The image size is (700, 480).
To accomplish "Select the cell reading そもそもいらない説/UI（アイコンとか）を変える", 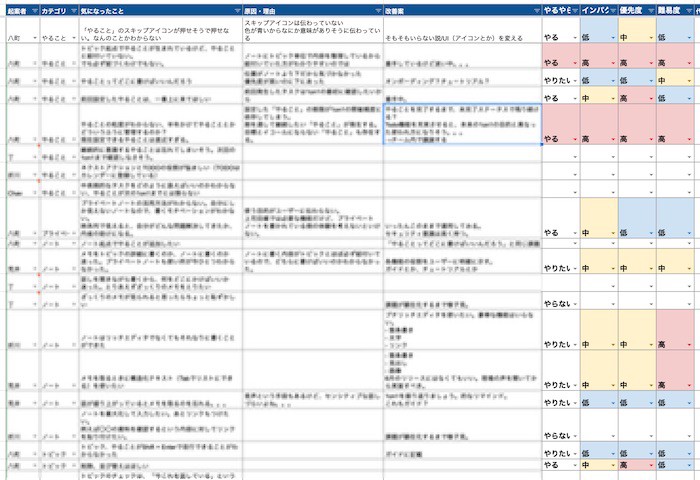I will tap(462, 30).
